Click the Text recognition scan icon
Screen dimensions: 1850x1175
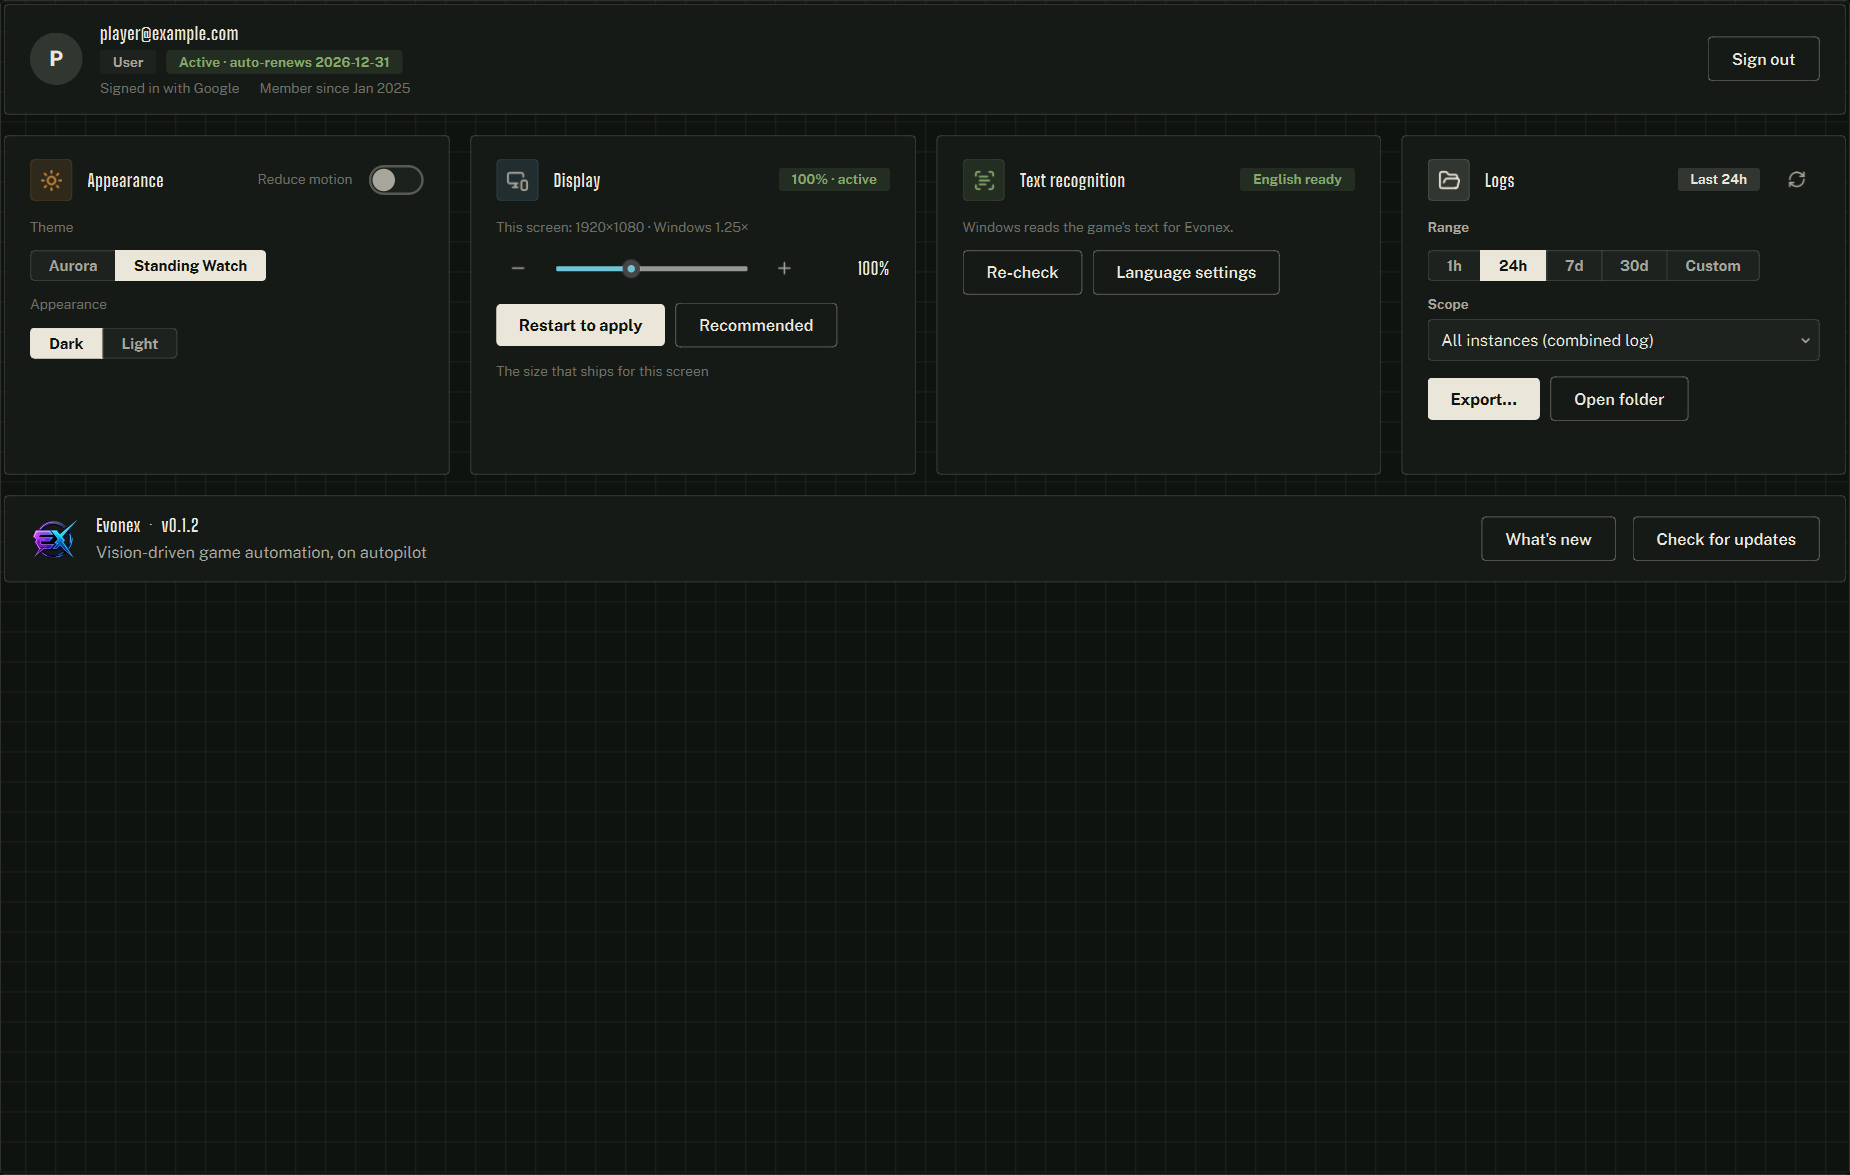pos(984,180)
